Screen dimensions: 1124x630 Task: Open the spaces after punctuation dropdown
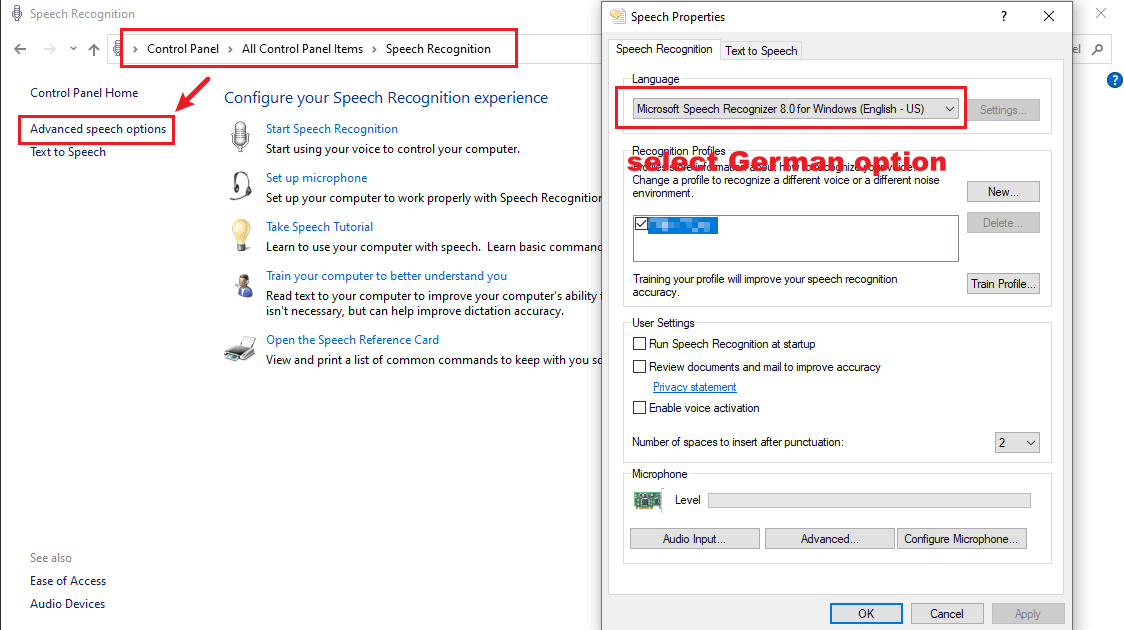[x=1016, y=443]
